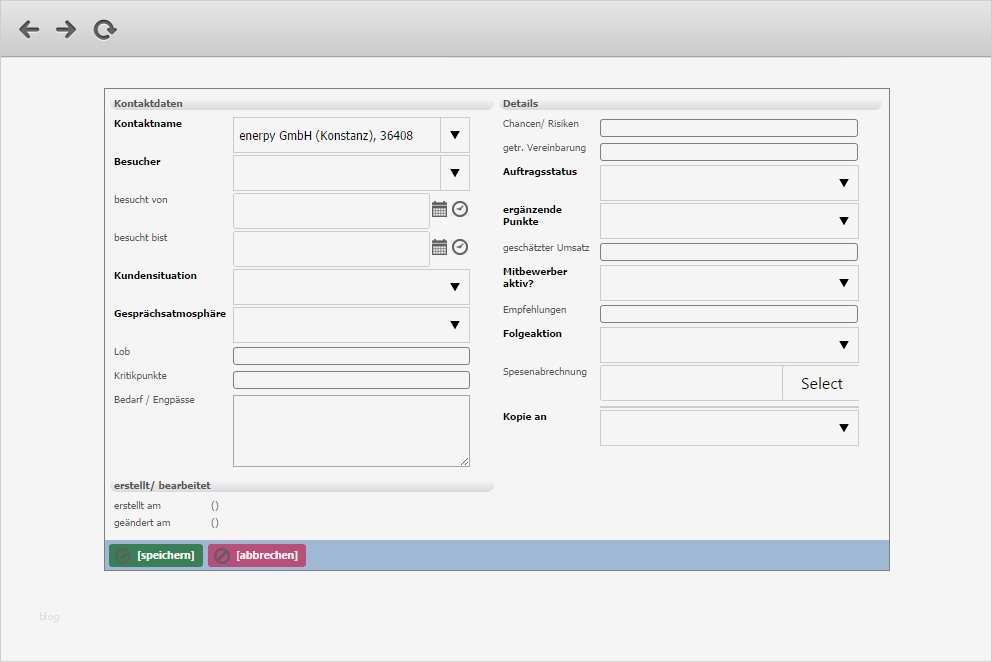Open calendar picker for besucht bist
This screenshot has height=662, width=992.
[x=439, y=247]
